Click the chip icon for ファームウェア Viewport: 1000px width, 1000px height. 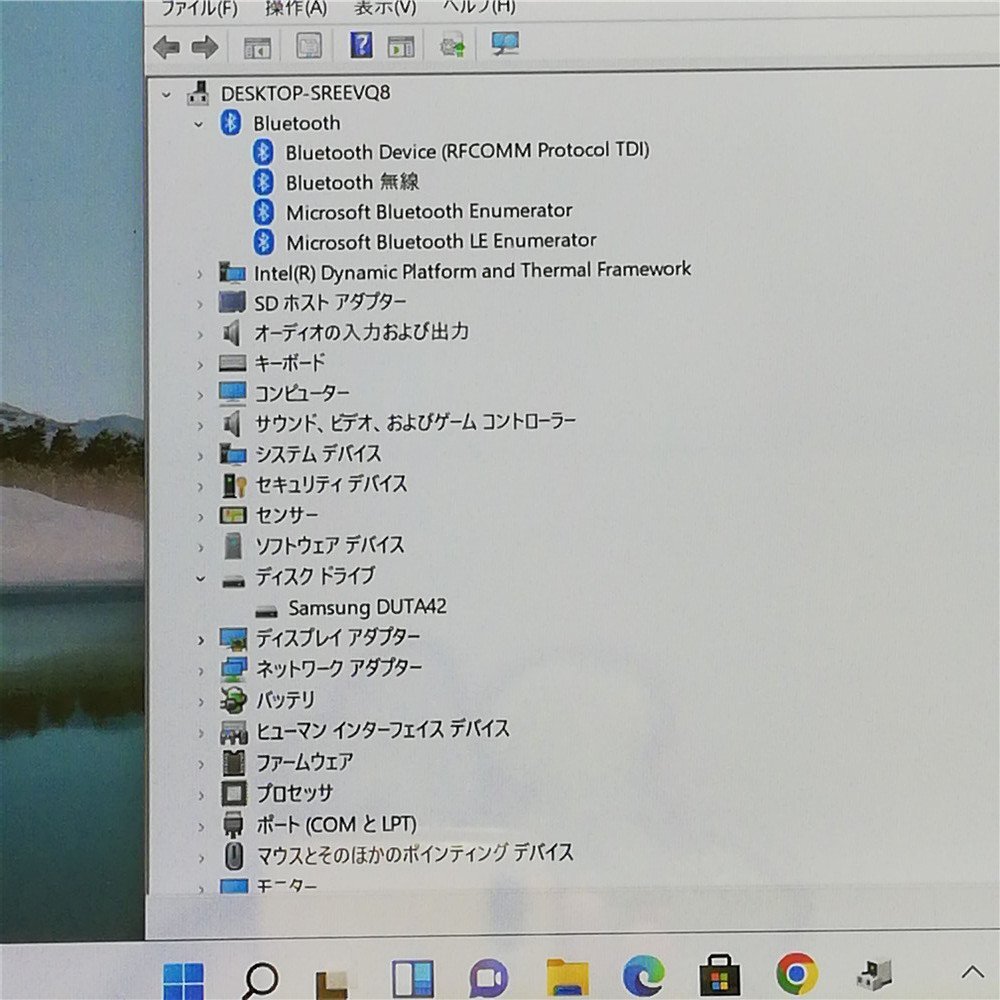click(234, 763)
